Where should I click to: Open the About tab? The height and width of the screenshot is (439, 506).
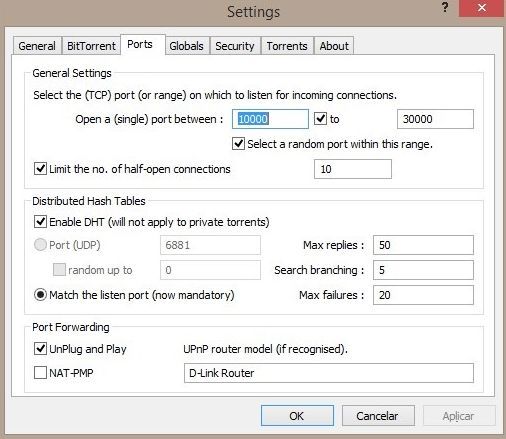pos(334,46)
